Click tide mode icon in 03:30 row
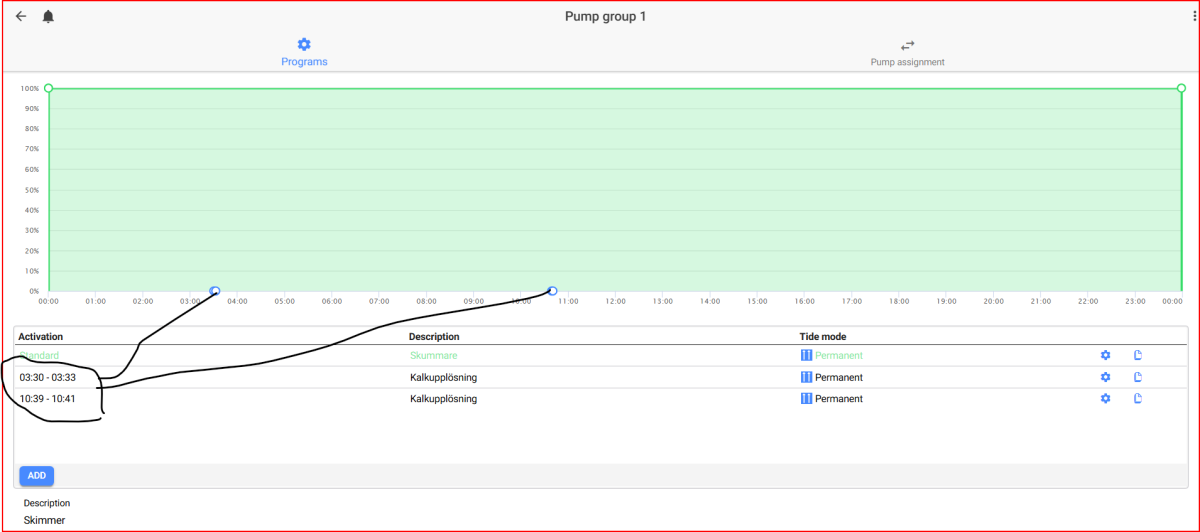 806,377
